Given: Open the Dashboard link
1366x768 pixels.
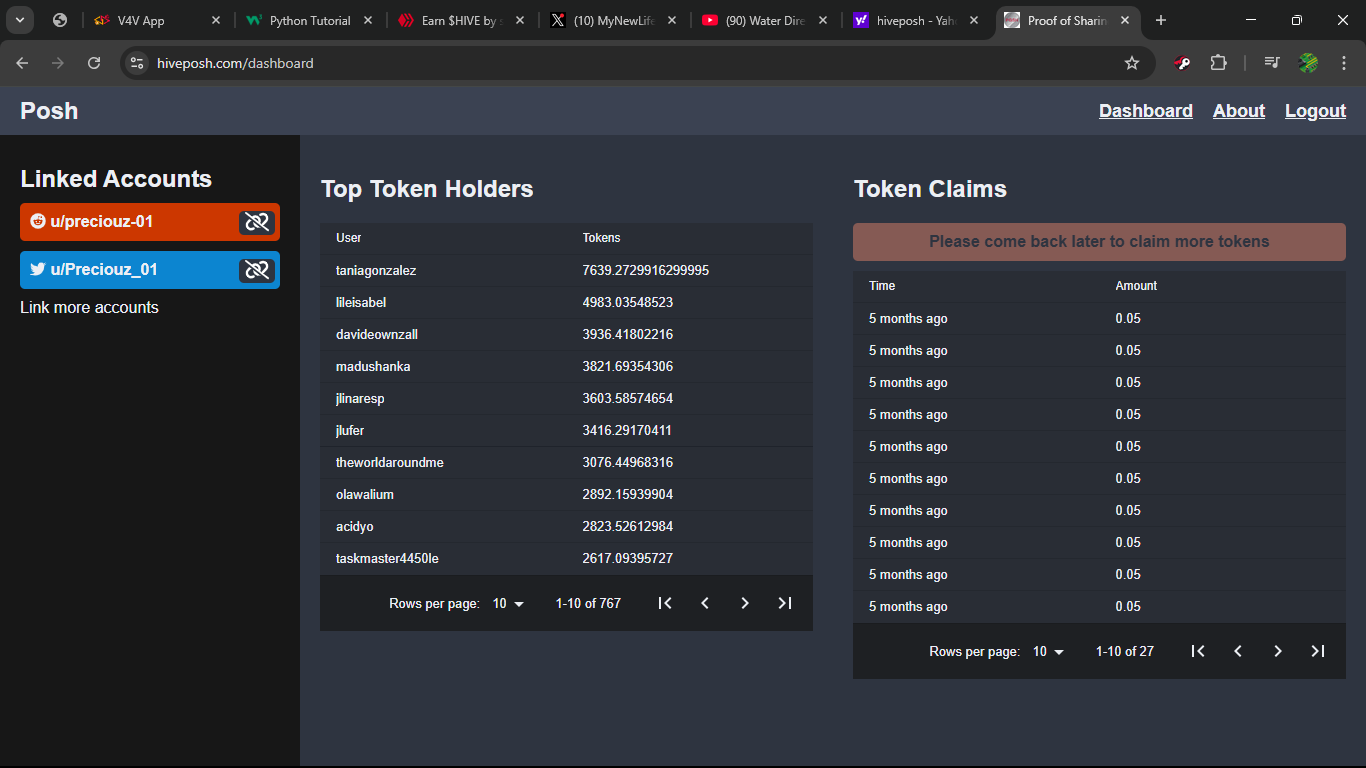Looking at the screenshot, I should (x=1146, y=111).
